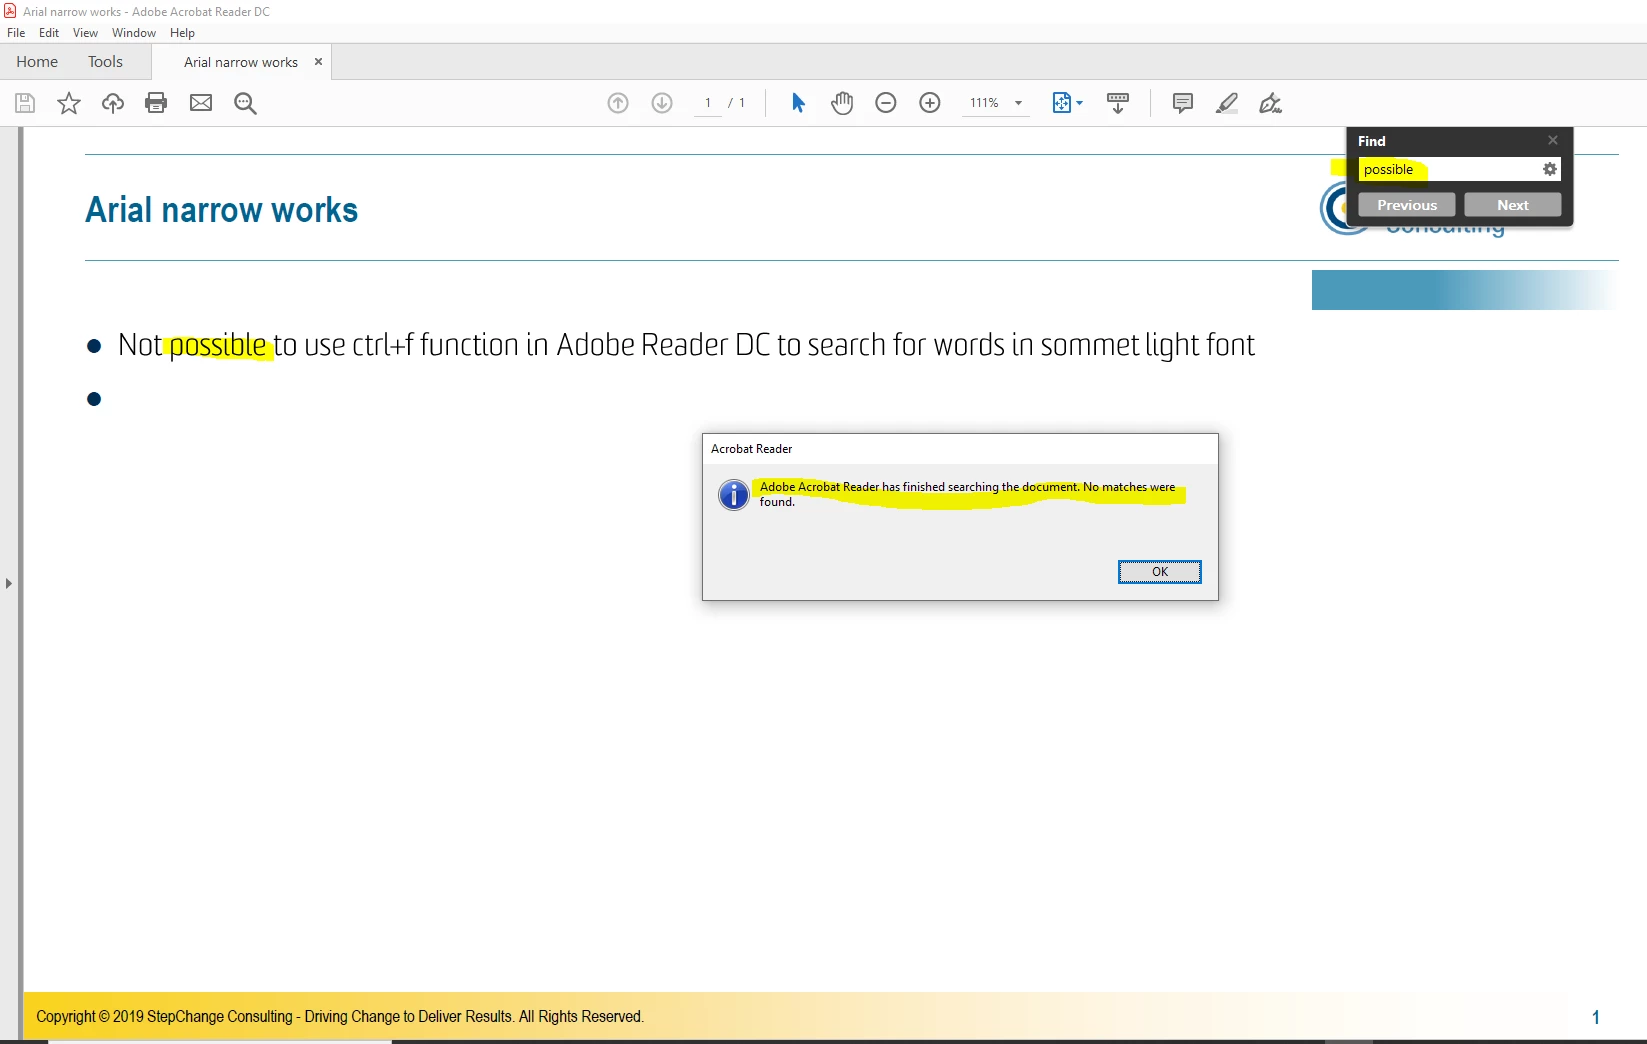Open the zoom level dropdown
The height and width of the screenshot is (1044, 1647).
pyautogui.click(x=1019, y=103)
